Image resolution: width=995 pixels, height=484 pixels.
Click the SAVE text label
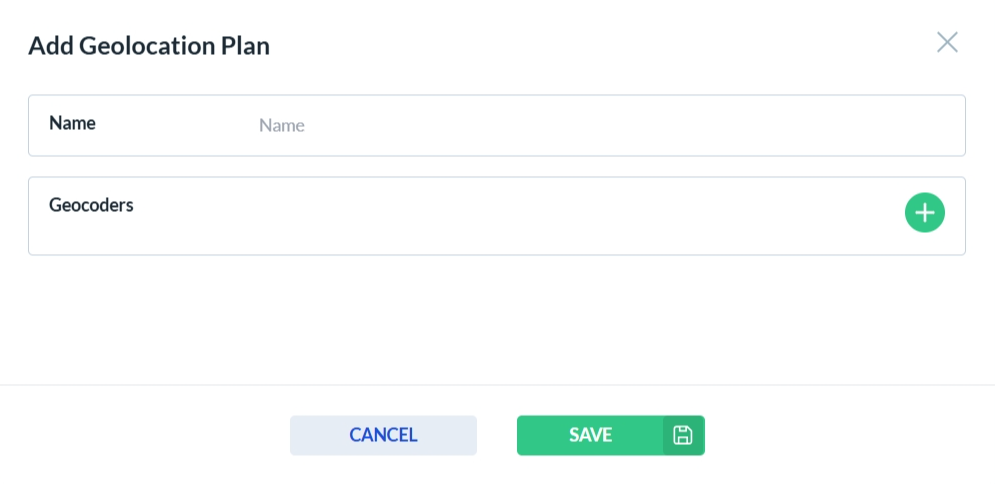(590, 435)
